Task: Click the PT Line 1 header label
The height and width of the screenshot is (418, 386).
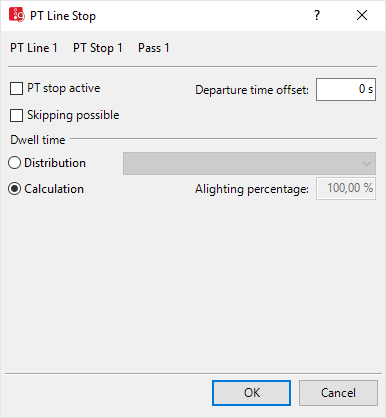Action: (x=34, y=48)
